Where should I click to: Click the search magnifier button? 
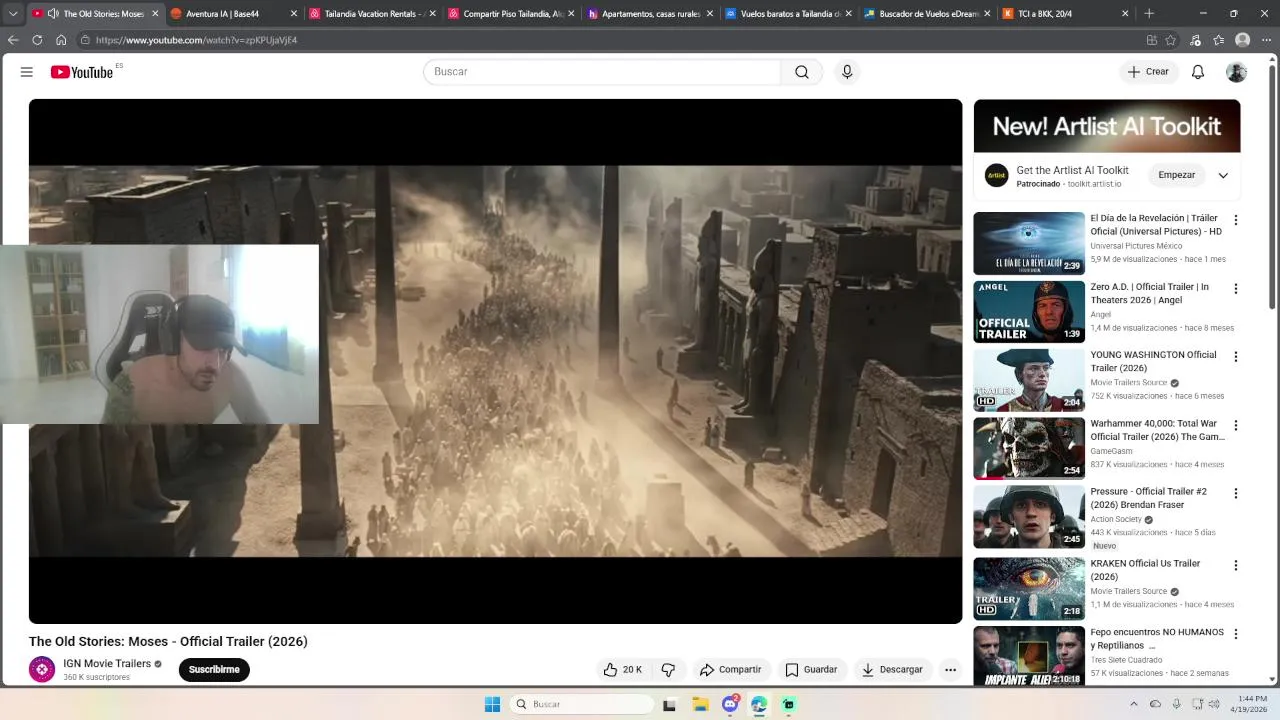[802, 72]
